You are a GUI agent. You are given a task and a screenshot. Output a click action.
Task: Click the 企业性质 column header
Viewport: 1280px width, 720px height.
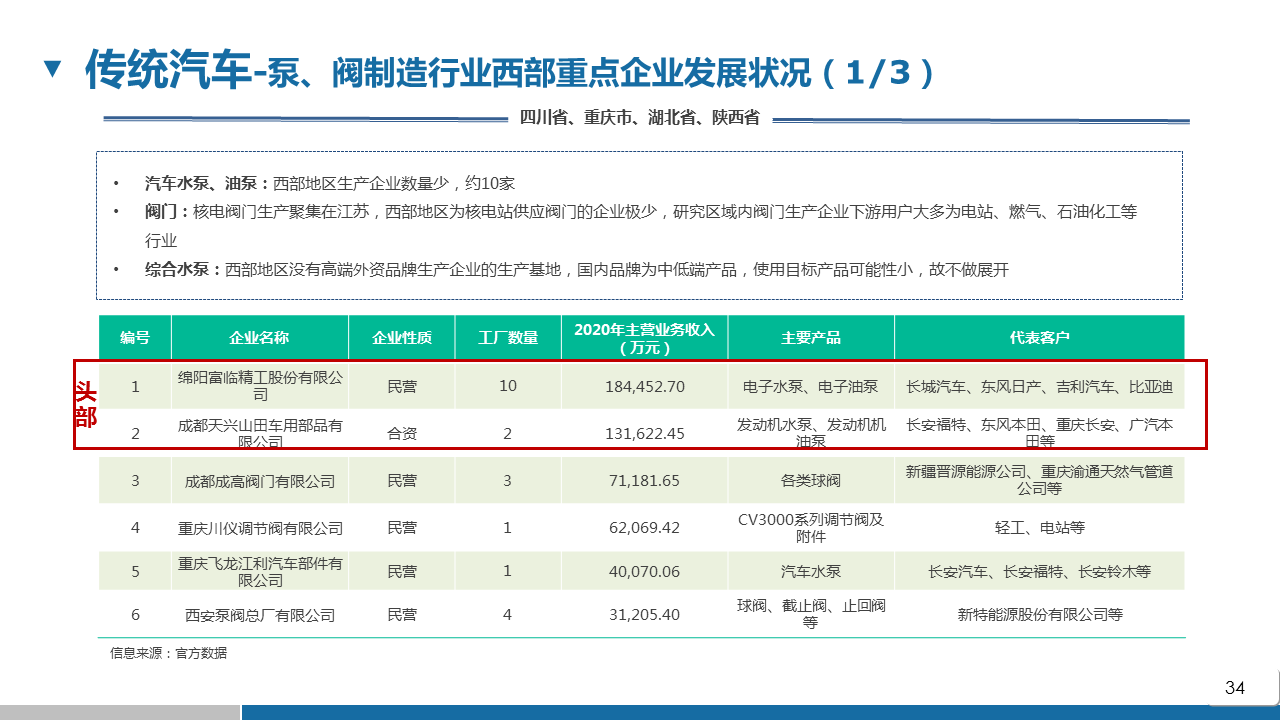point(401,337)
